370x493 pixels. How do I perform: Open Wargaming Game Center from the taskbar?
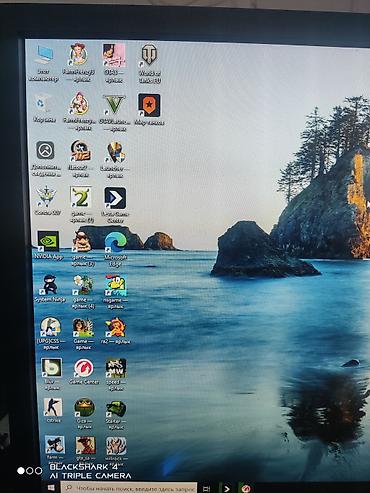246,489
